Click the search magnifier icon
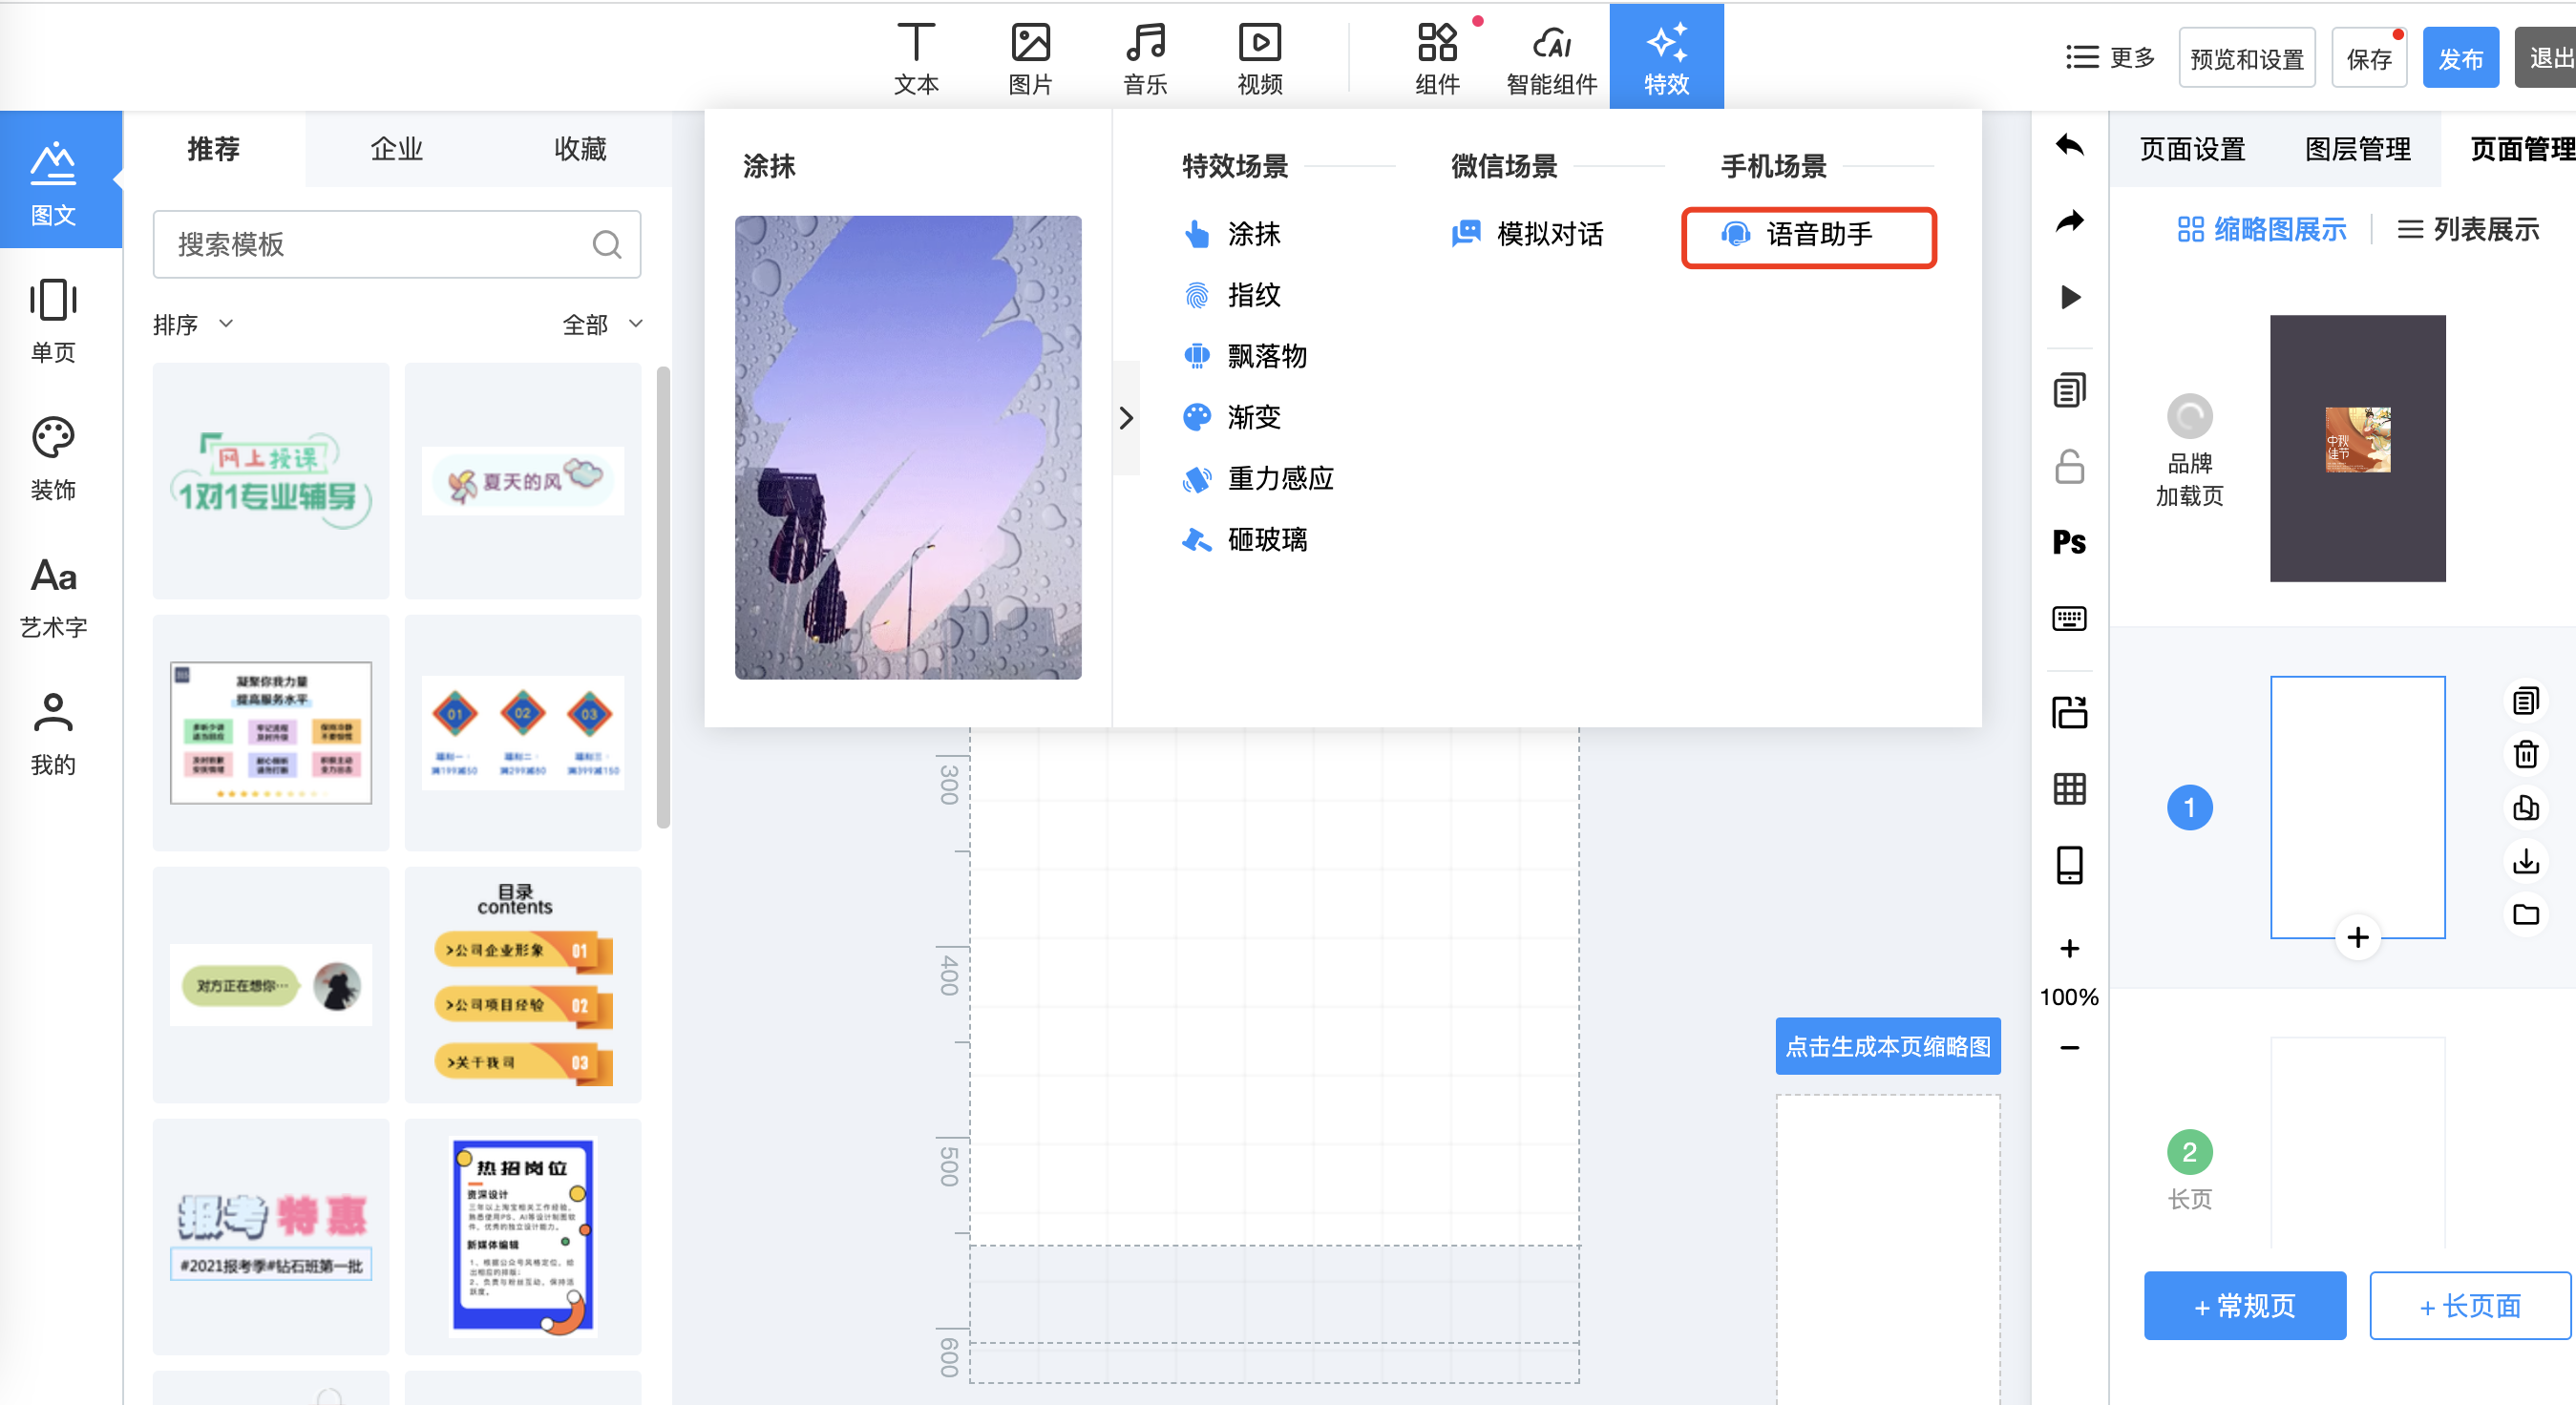Screen dimensions: 2576x1405 pyautogui.click(x=607, y=244)
